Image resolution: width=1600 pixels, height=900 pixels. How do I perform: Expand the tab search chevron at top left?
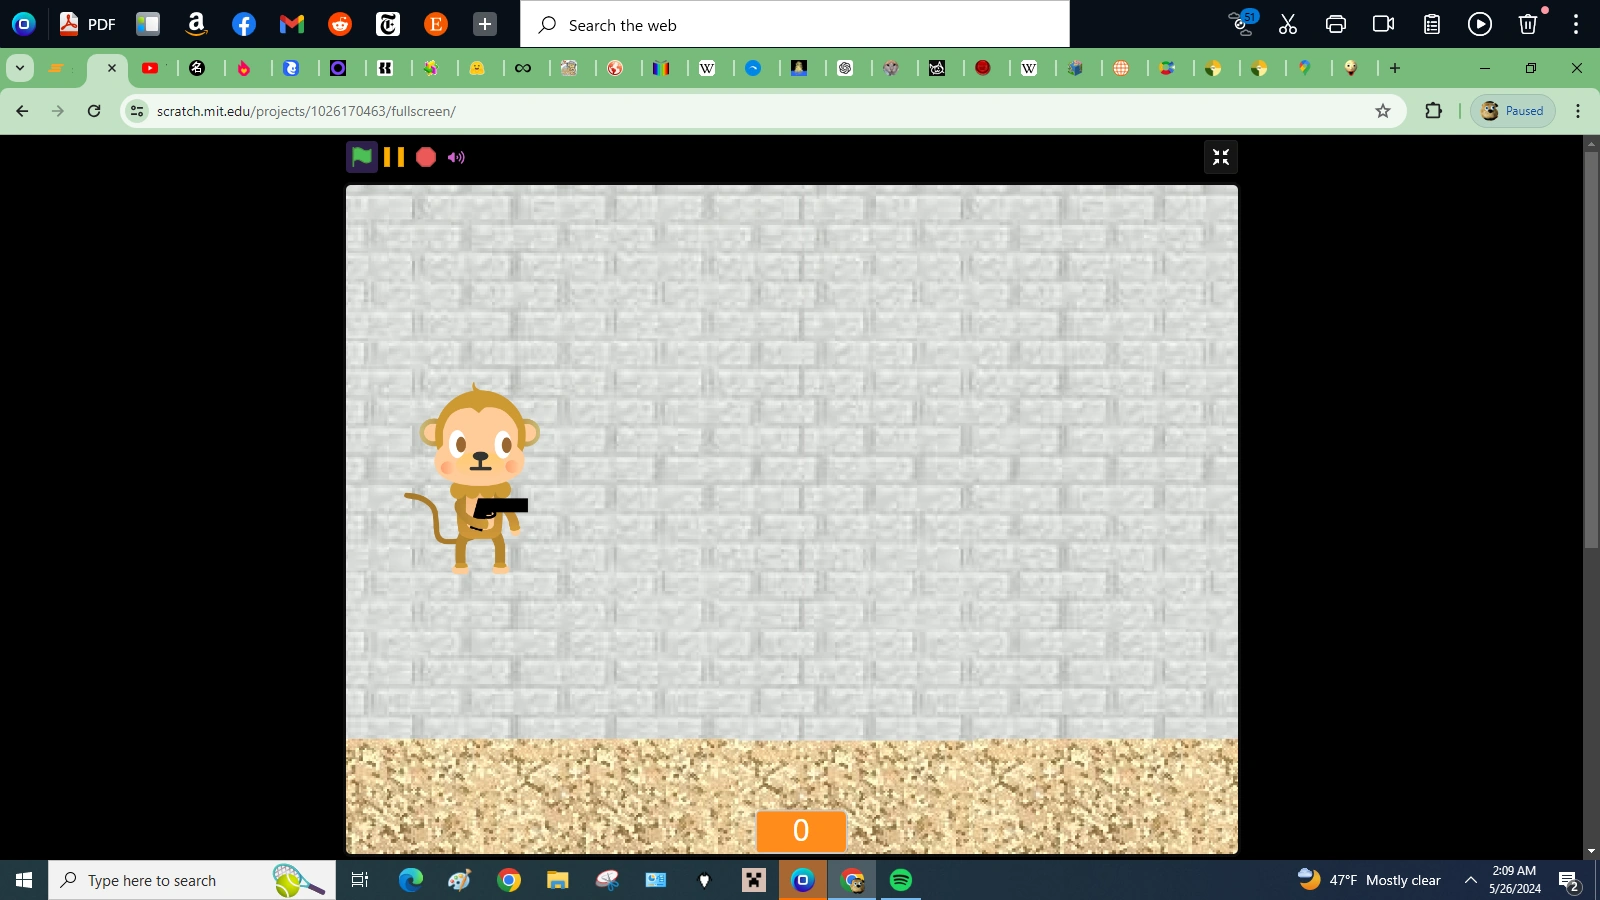pos(19,68)
